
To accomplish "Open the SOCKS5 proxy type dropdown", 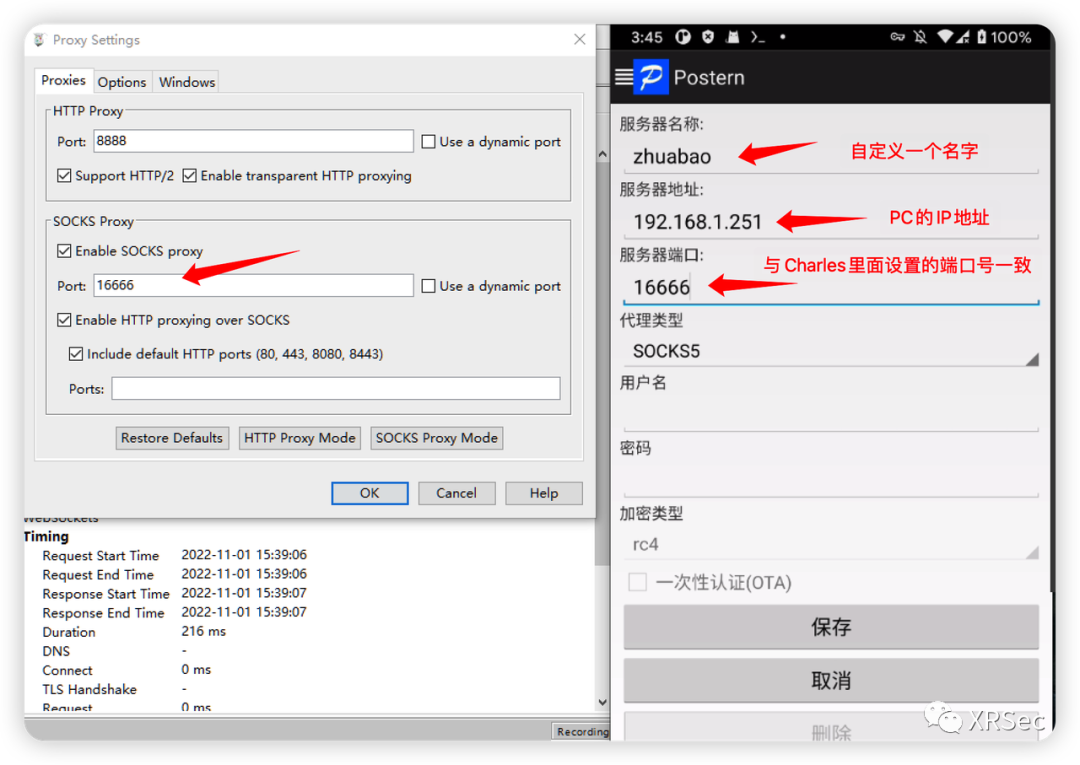I will tap(831, 352).
